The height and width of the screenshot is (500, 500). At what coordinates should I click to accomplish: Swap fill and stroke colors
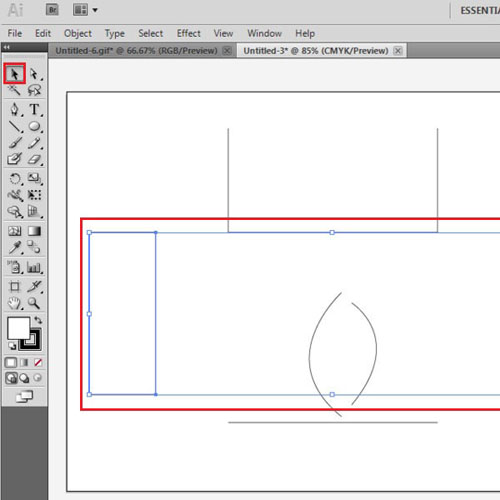point(38,320)
